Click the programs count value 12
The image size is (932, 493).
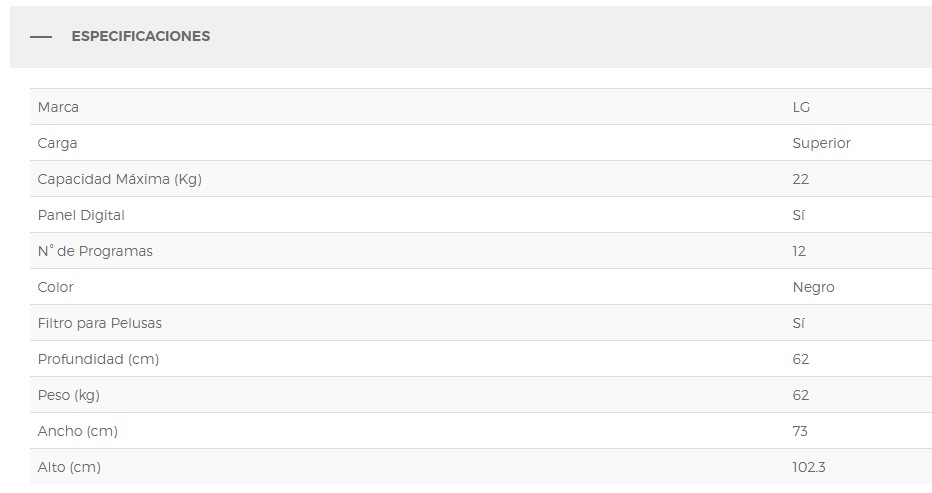pyautogui.click(x=799, y=251)
